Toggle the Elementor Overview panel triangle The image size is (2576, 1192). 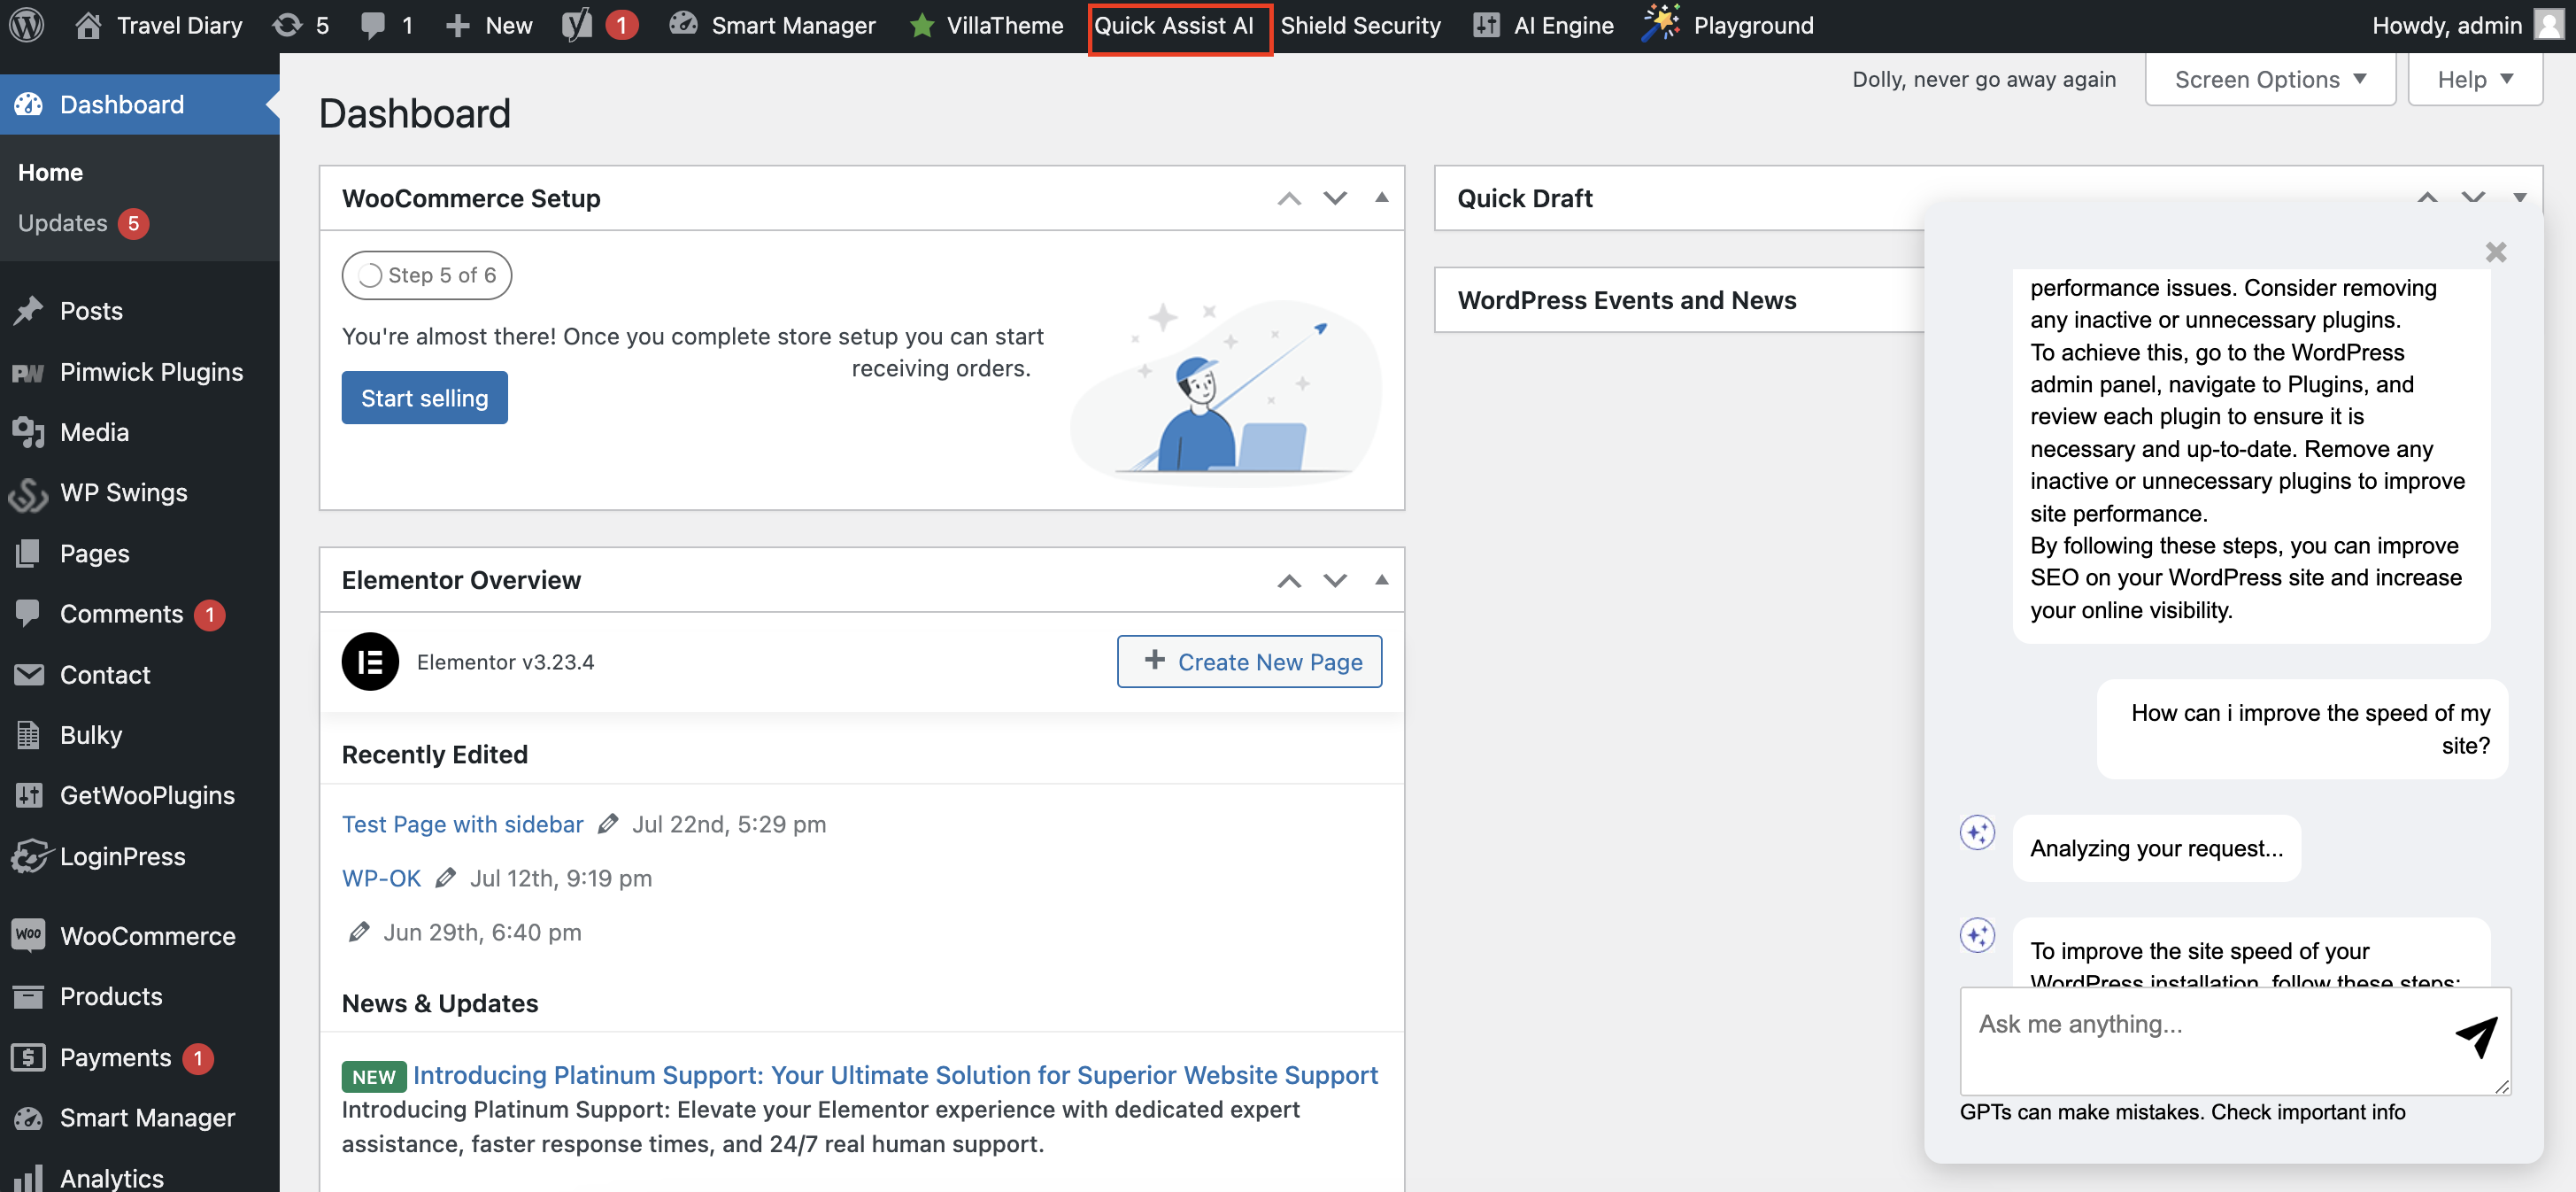coord(1381,580)
